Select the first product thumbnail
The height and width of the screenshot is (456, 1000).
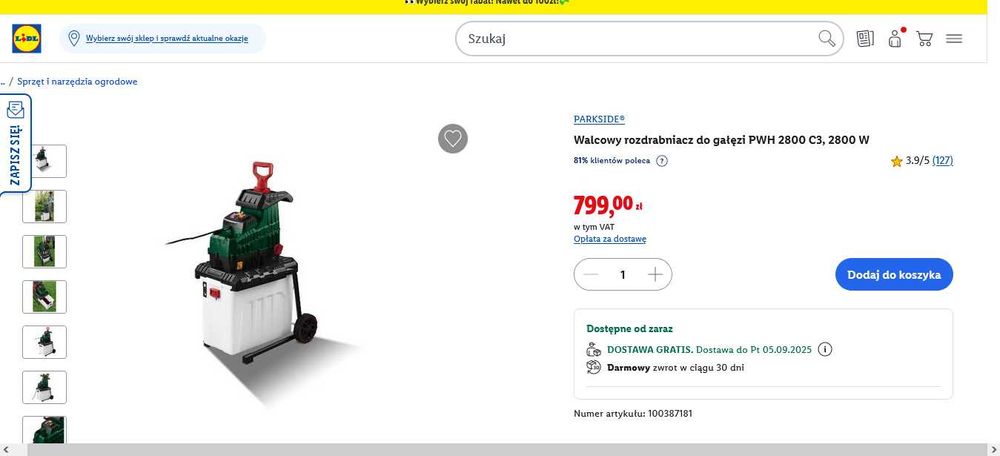click(44, 161)
